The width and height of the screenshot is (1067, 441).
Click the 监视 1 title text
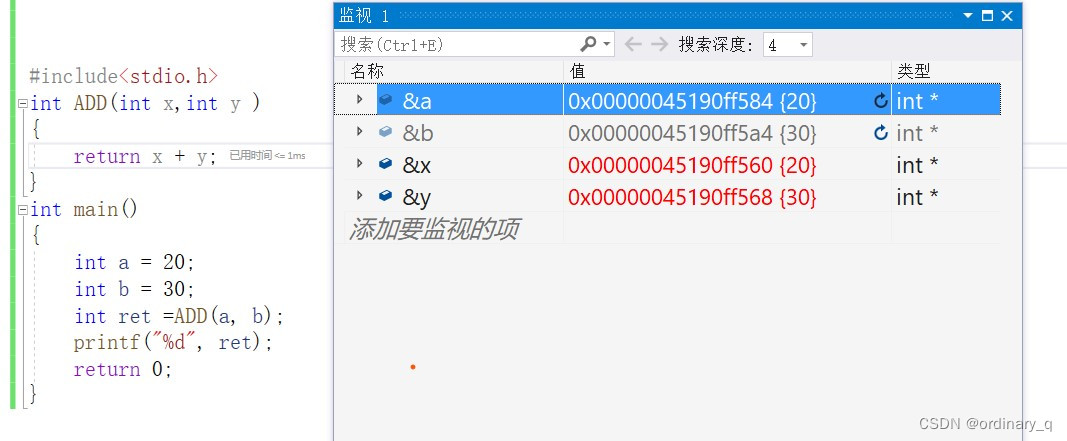click(x=364, y=16)
